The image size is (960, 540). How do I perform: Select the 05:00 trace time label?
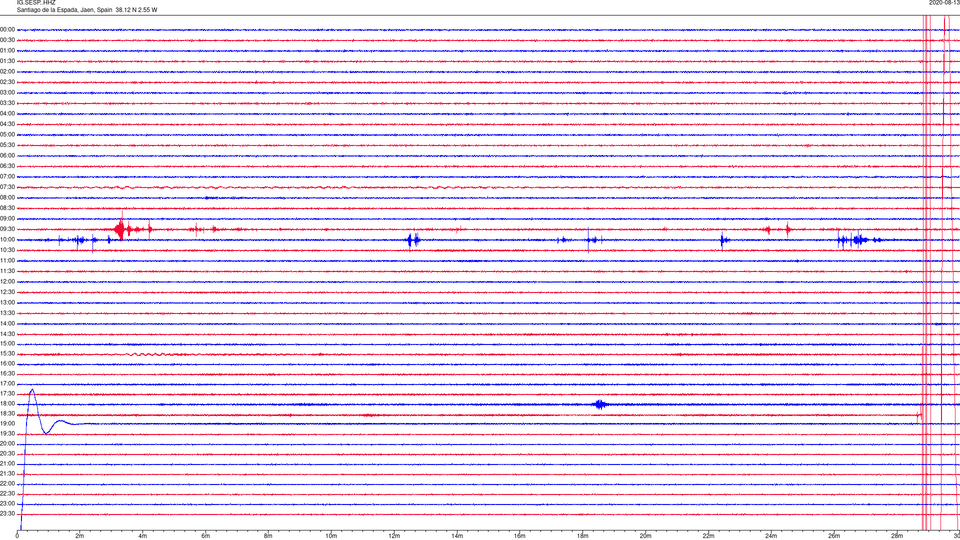click(7, 135)
